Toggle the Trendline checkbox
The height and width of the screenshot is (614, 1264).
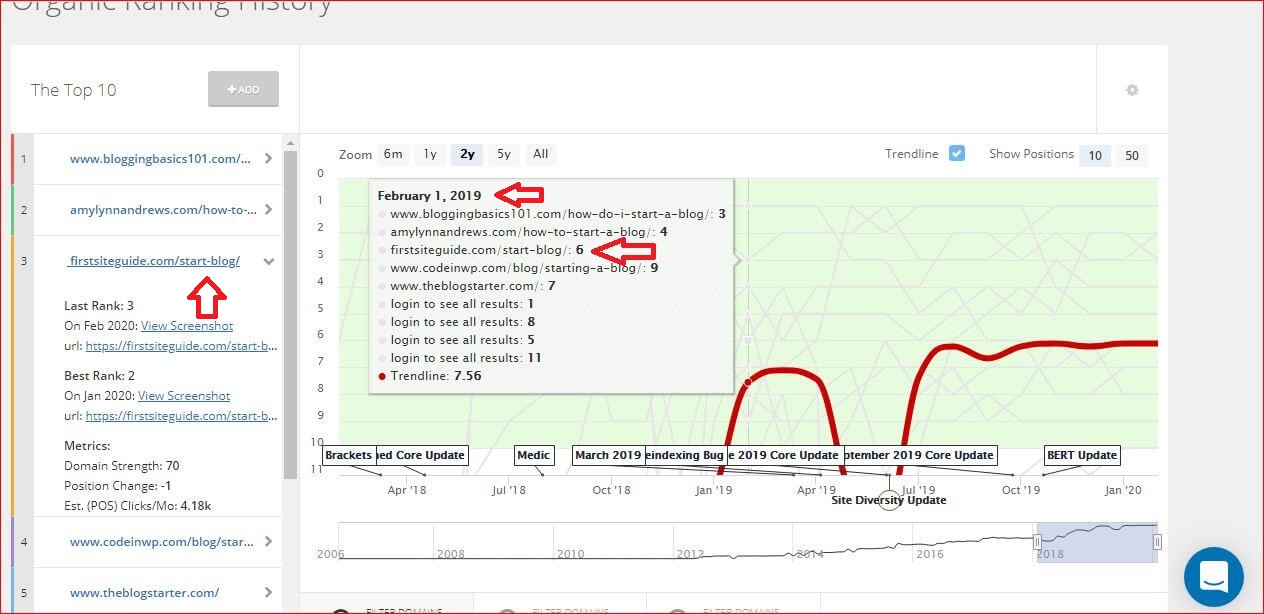point(957,154)
